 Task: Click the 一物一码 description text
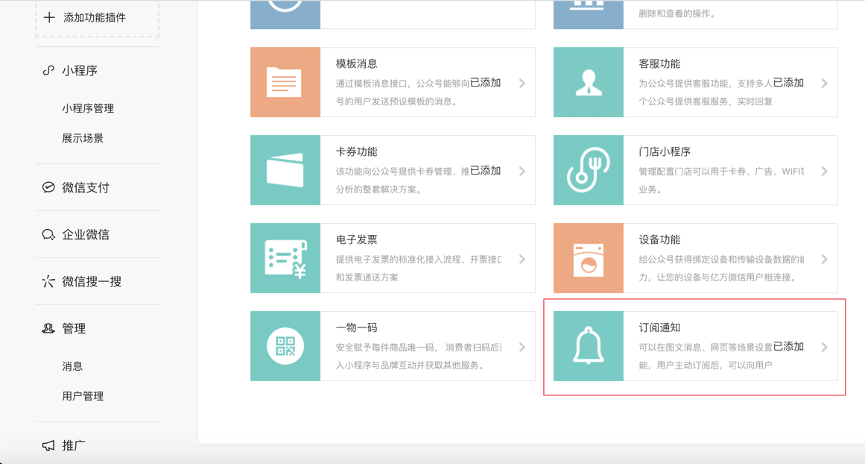coord(419,356)
